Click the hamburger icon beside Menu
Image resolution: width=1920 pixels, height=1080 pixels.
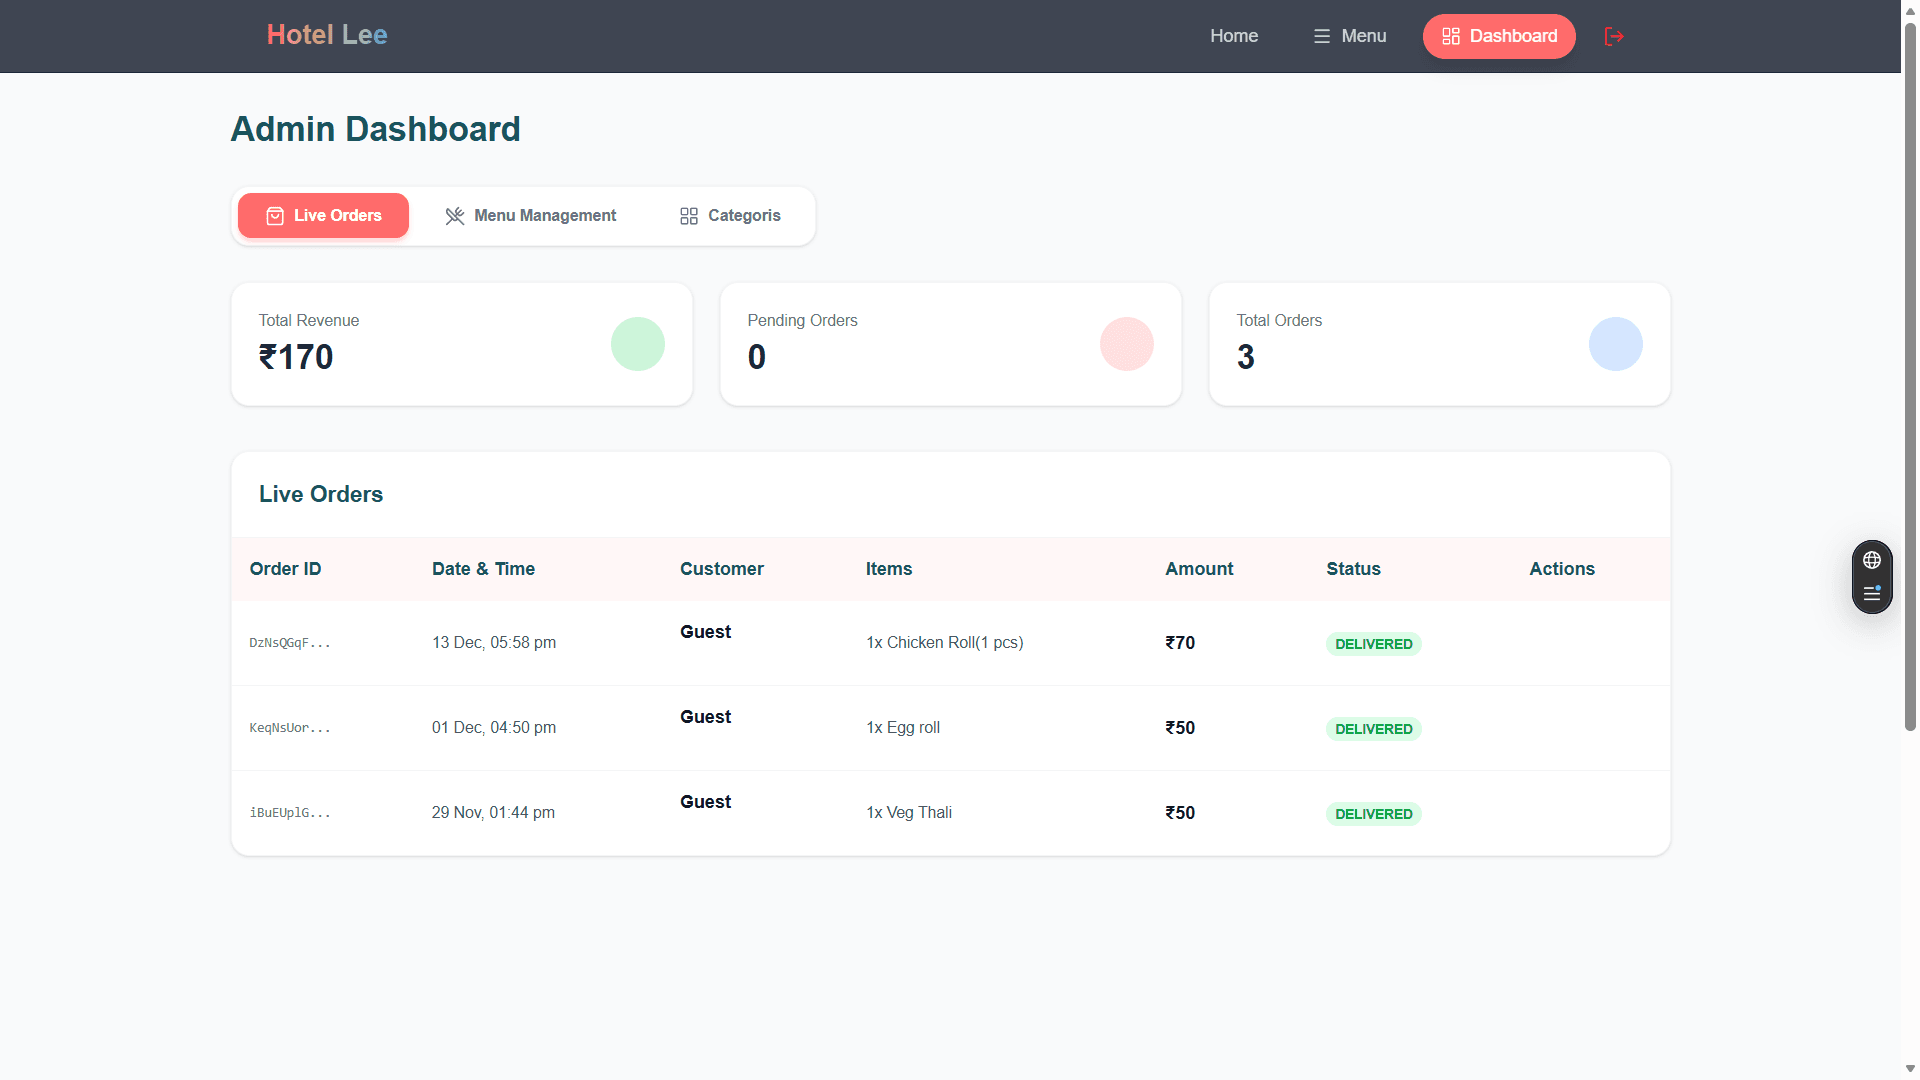1322,36
